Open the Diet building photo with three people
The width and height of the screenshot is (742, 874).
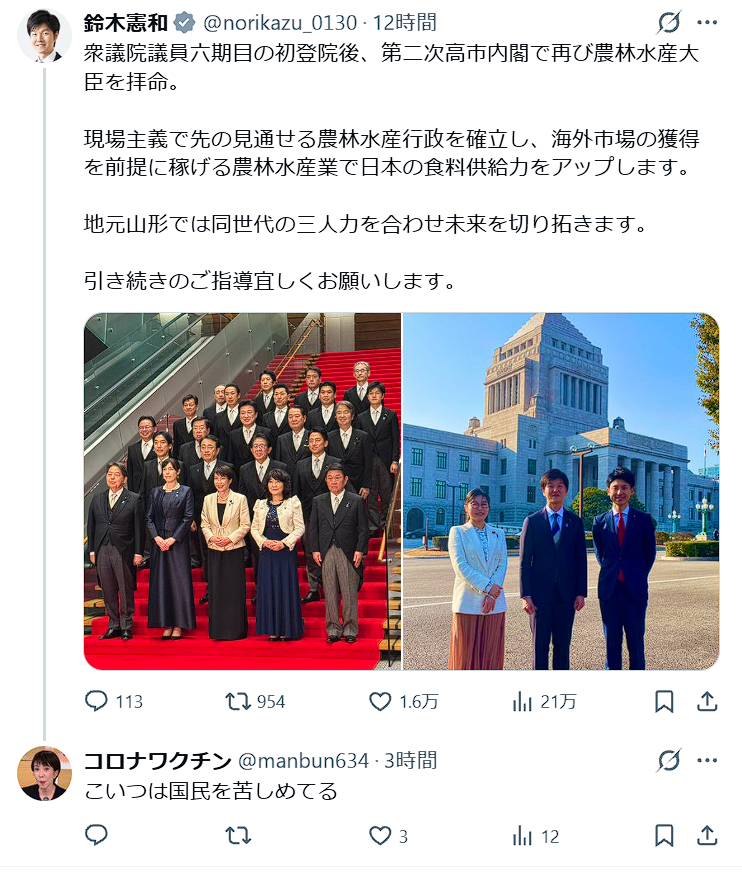click(561, 491)
